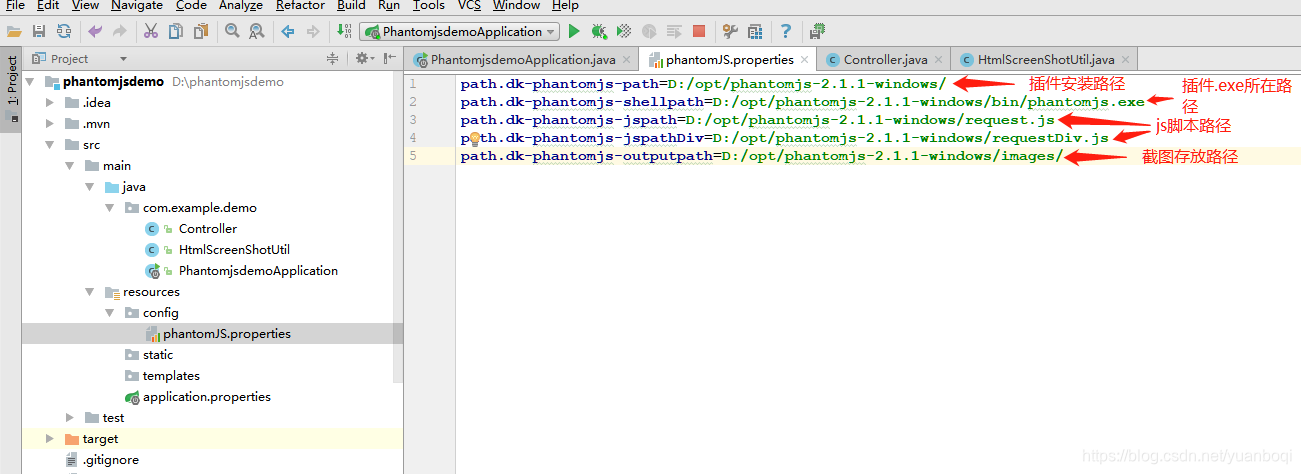The width and height of the screenshot is (1301, 474).
Task: Click line 5 outputpath text in editor
Action: [x=761, y=156]
